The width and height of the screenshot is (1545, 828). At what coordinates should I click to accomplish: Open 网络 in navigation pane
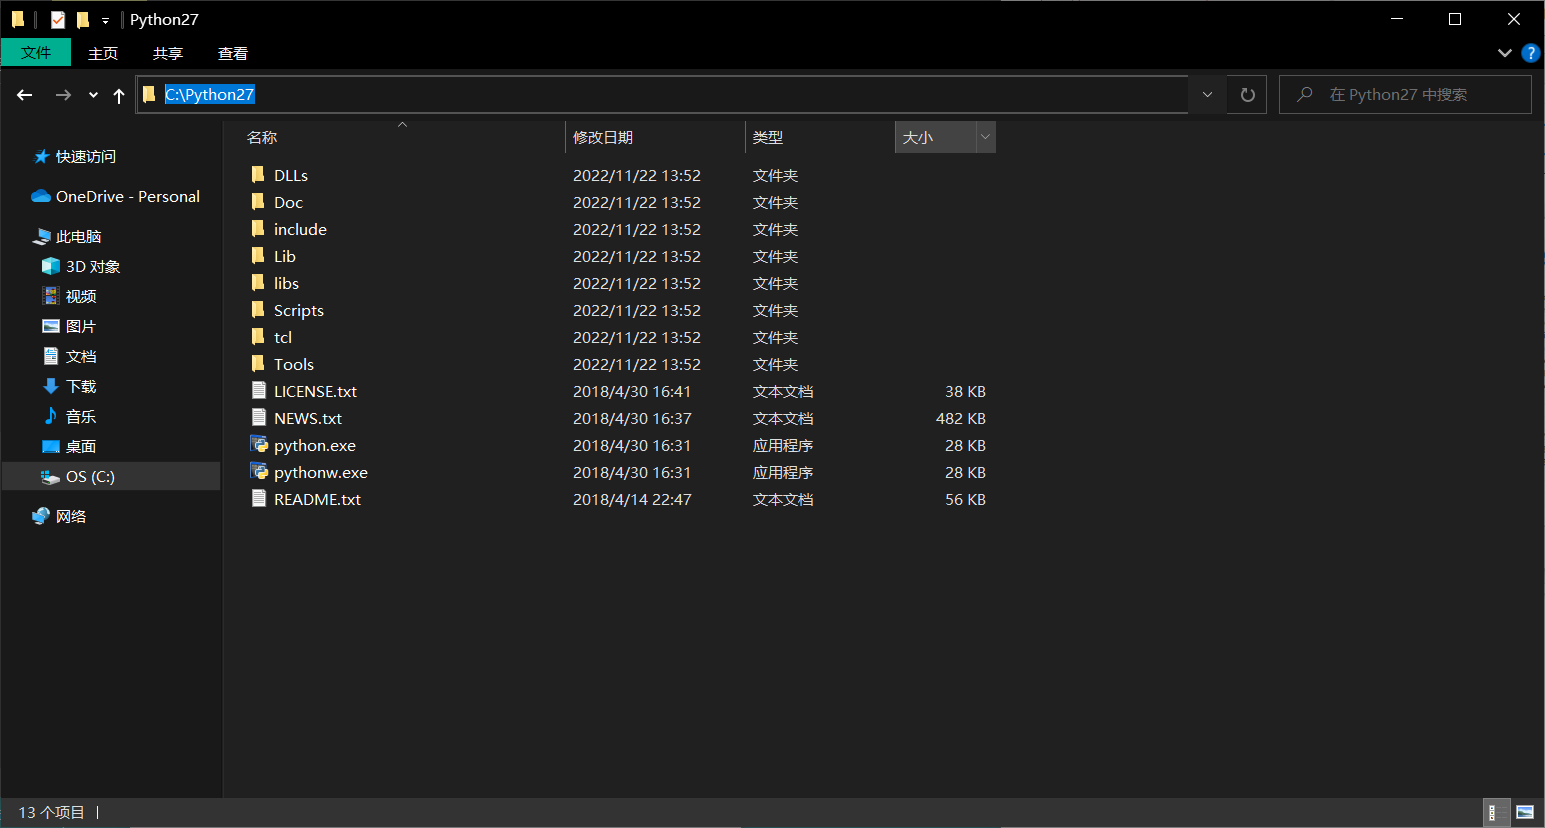click(x=70, y=516)
